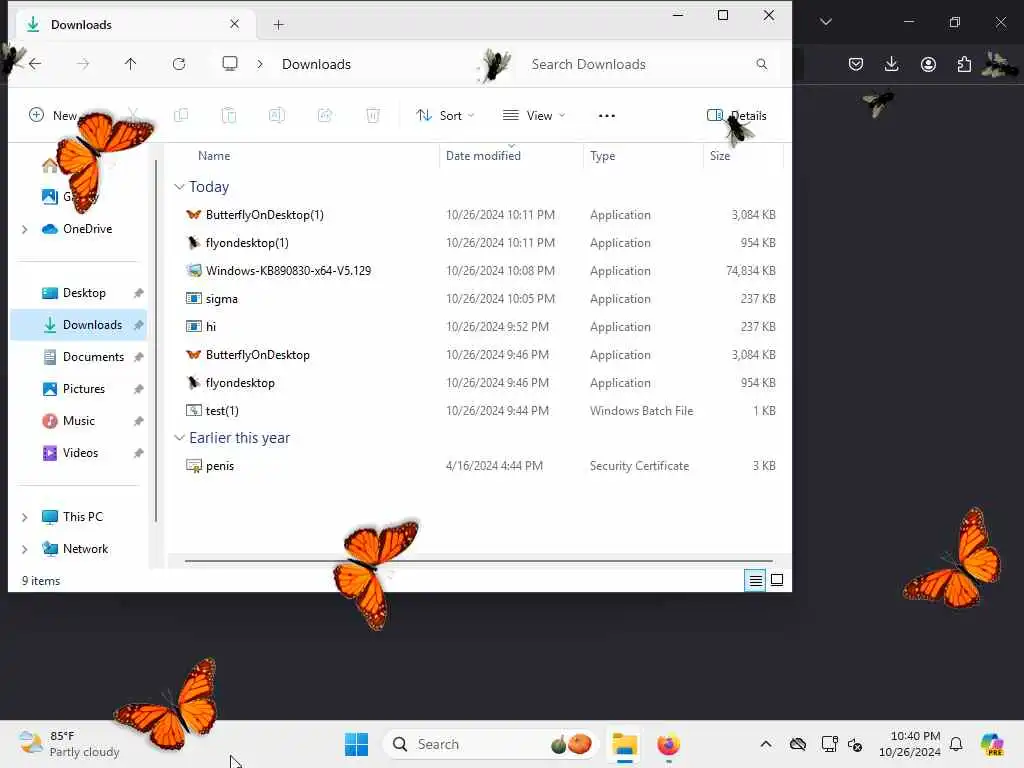Viewport: 1024px width, 768px height.
Task: Sort by the Type column header
Action: coord(603,155)
